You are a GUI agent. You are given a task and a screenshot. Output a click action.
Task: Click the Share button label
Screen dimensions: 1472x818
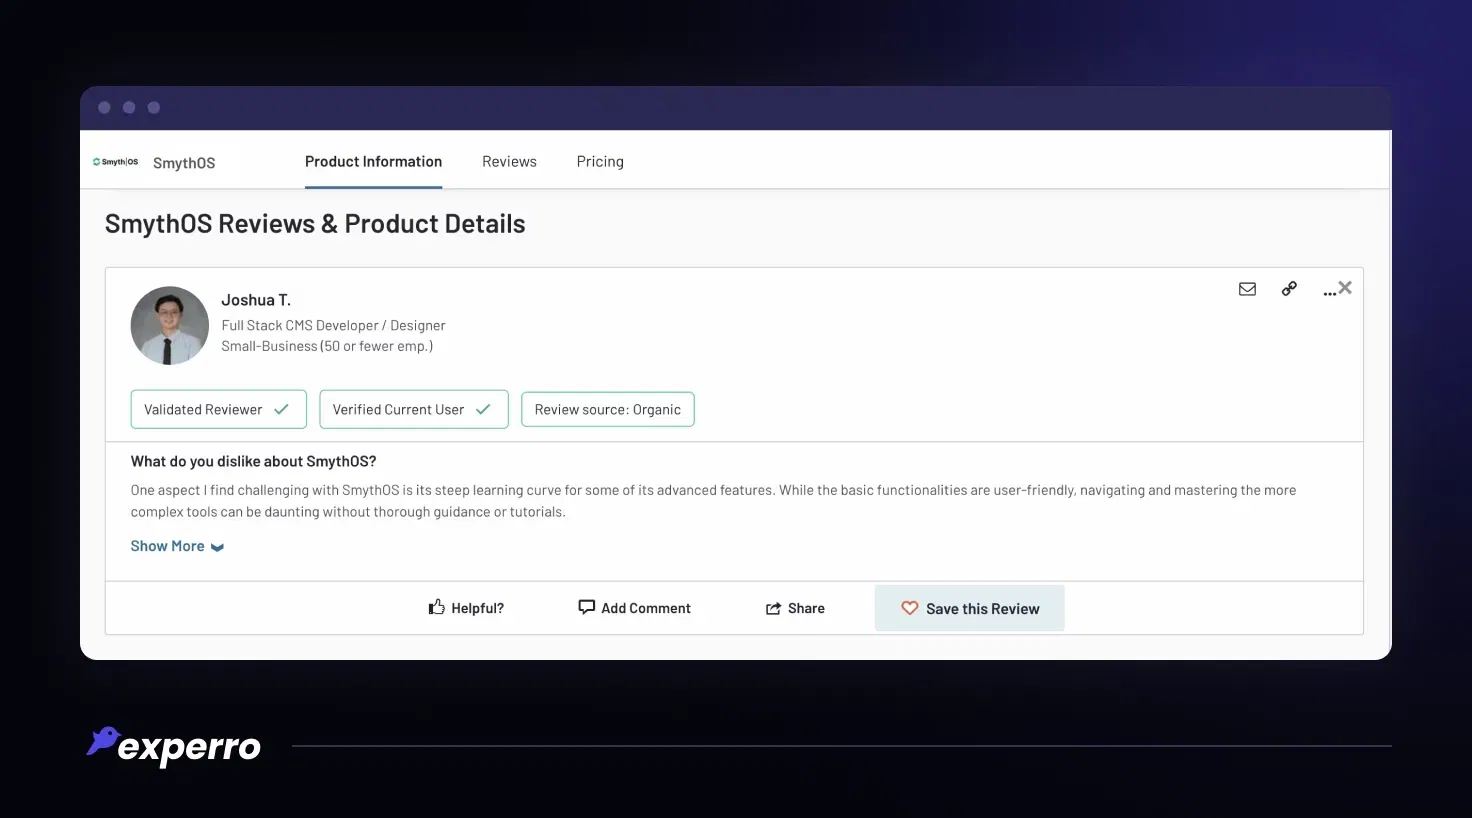[806, 608]
